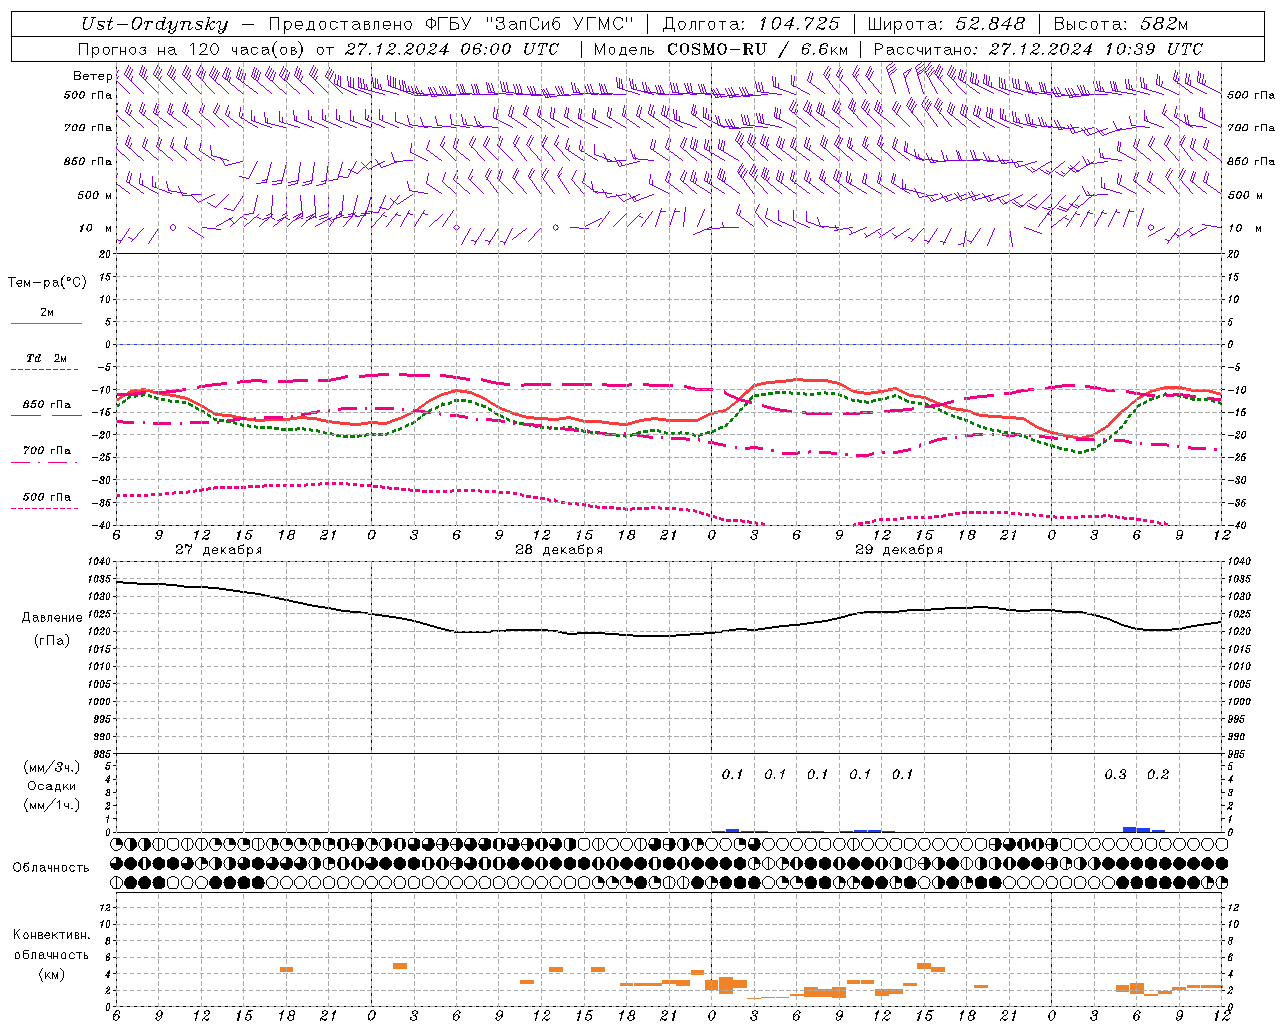Select the text "Высота: 582м"
This screenshot has height=1024, width=1280.
tap(1121, 25)
